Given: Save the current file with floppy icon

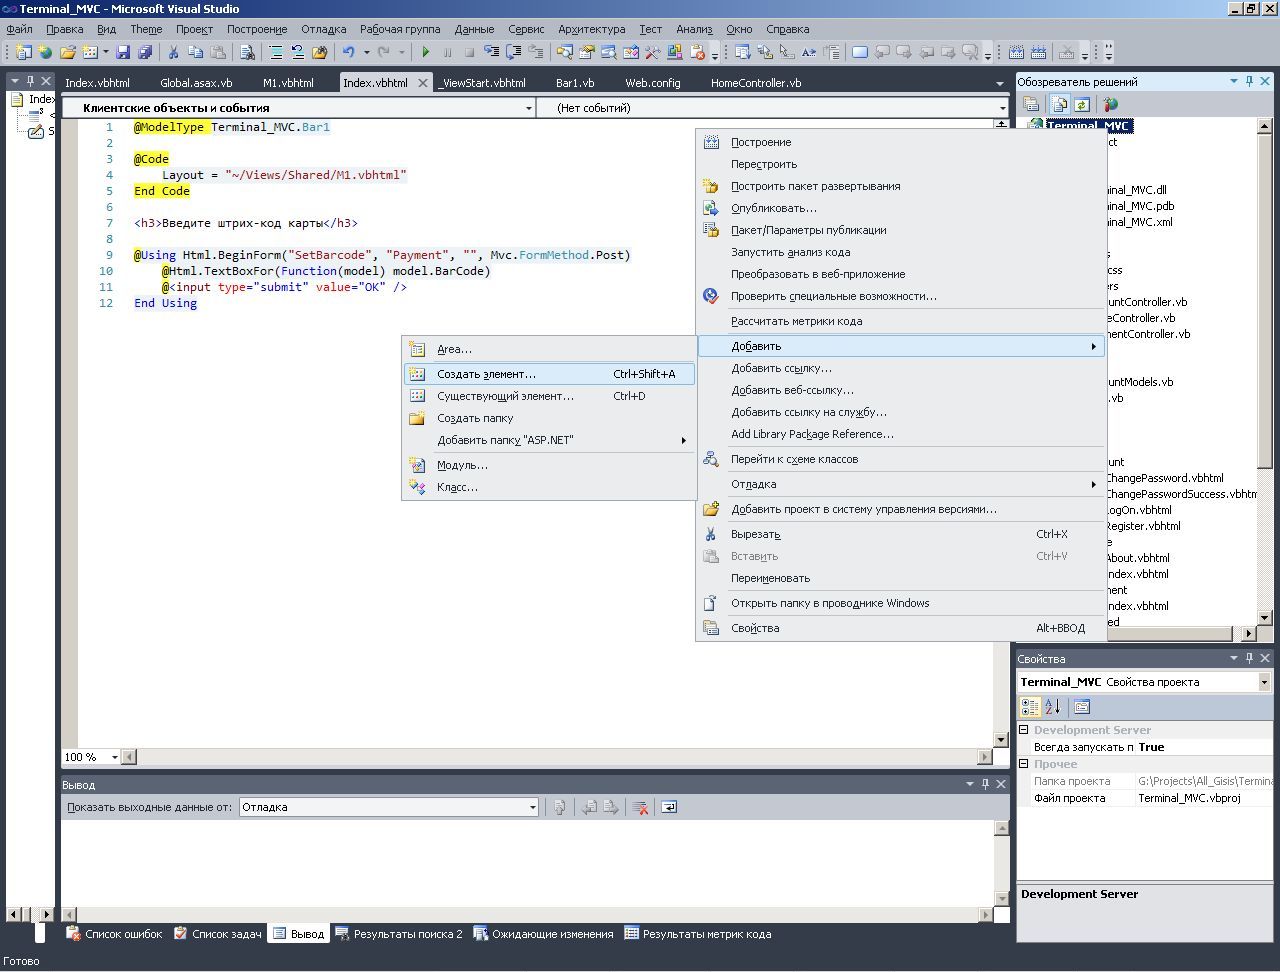Looking at the screenshot, I should click(x=123, y=52).
